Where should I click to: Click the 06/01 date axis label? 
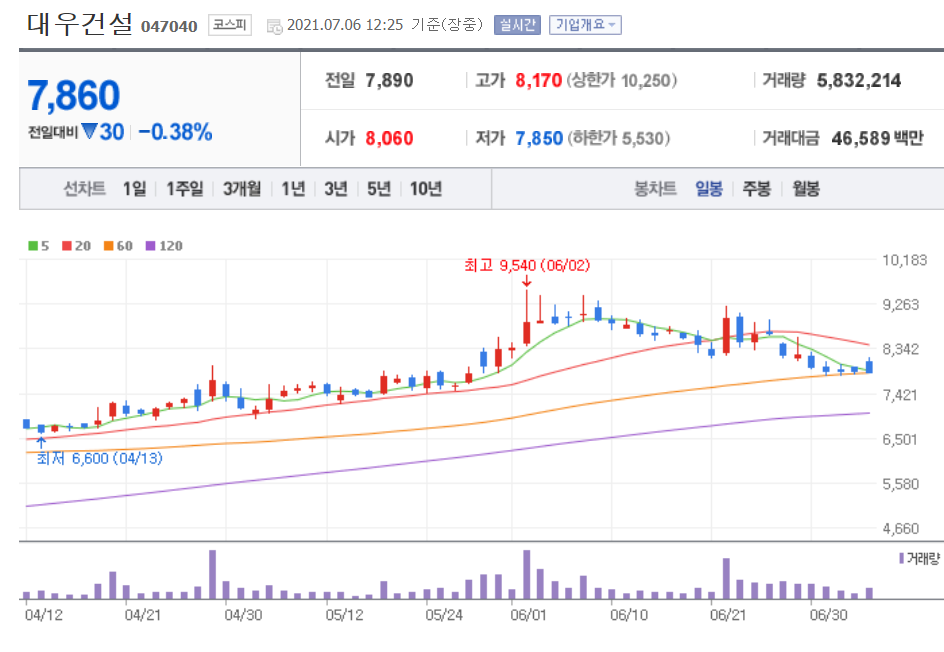click(x=528, y=615)
